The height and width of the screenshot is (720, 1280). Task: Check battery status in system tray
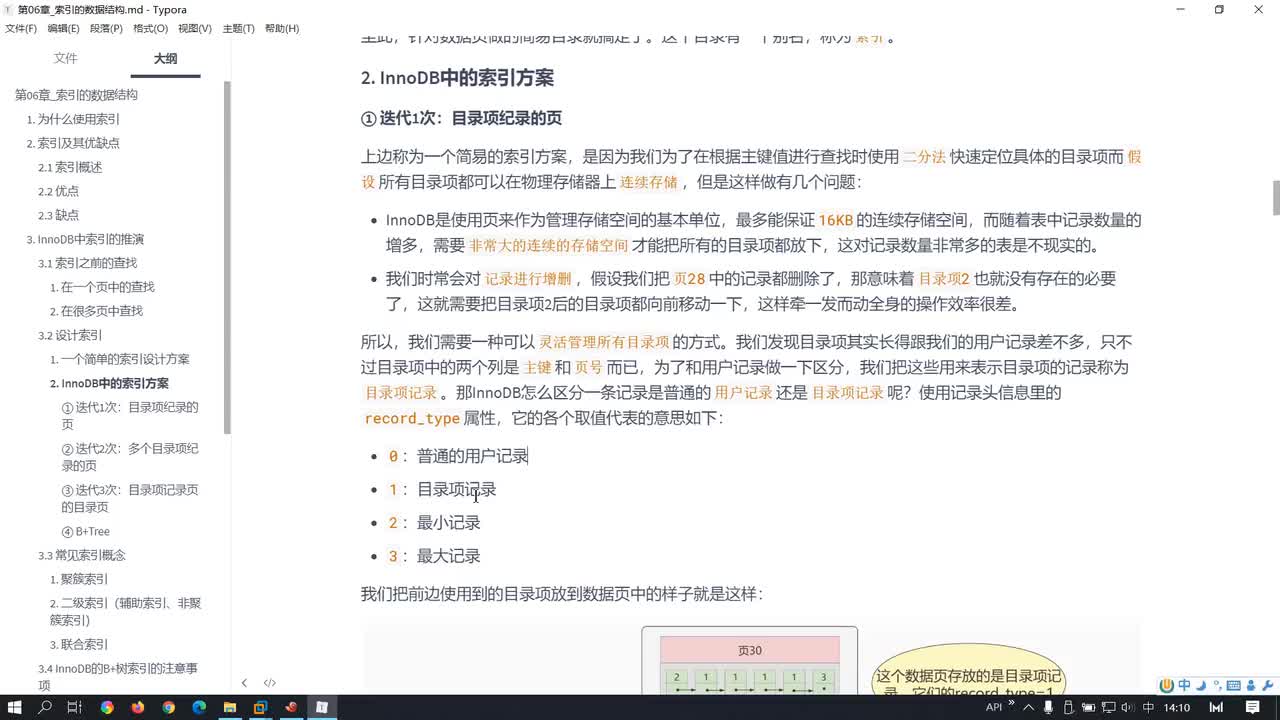(1087, 707)
